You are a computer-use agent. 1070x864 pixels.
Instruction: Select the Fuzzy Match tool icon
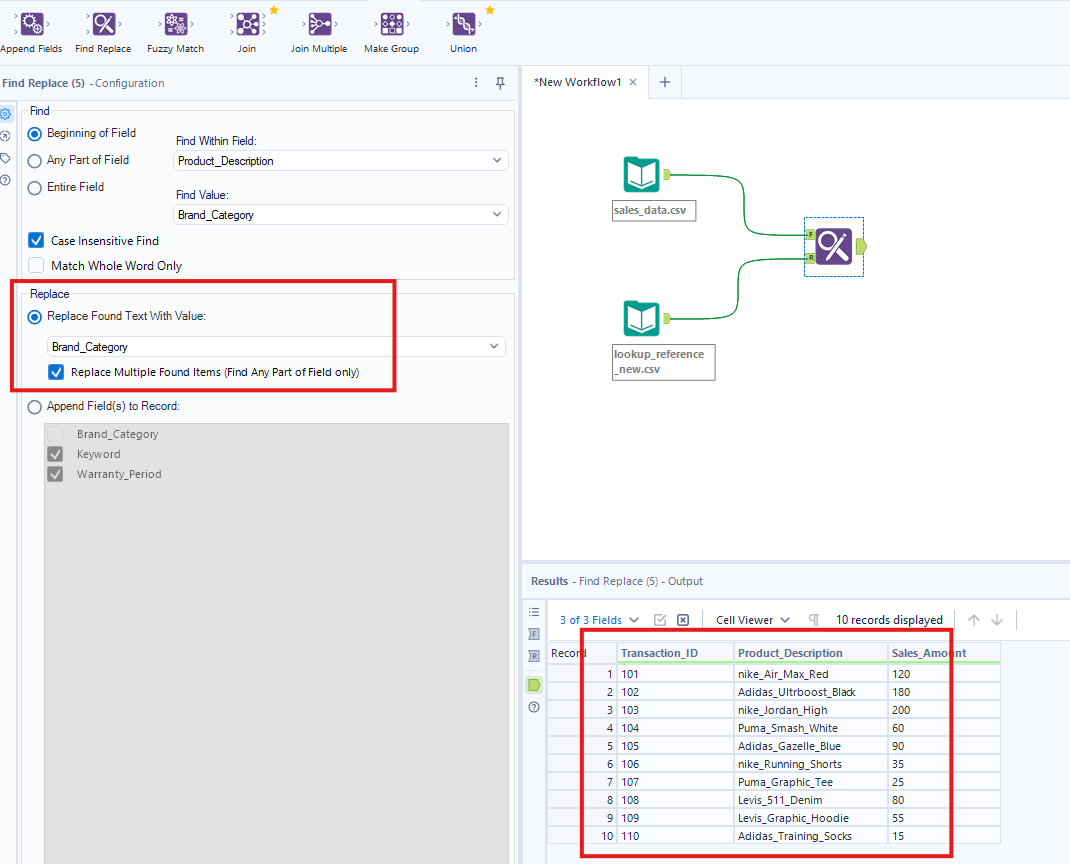tap(175, 25)
